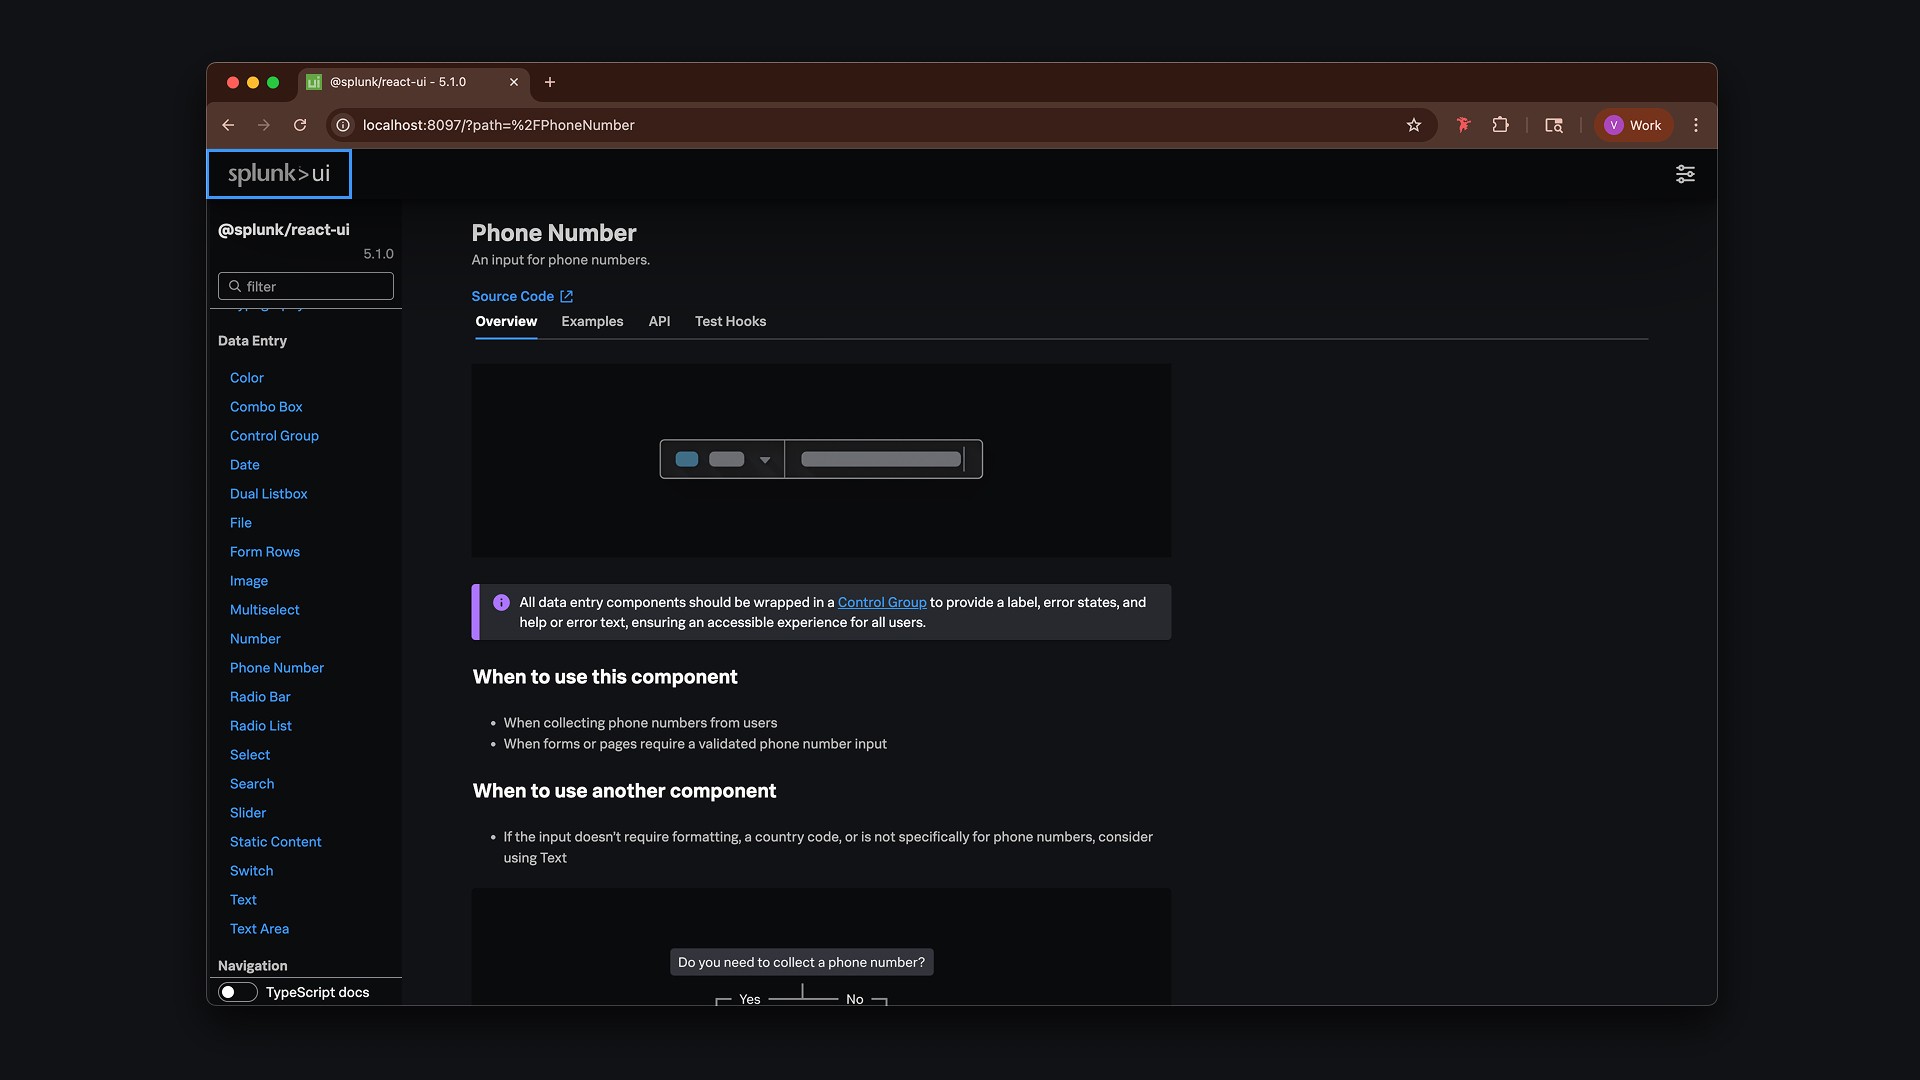This screenshot has height=1080, width=1920.
Task: Click the splunk>ui logo
Action: [x=279, y=174]
